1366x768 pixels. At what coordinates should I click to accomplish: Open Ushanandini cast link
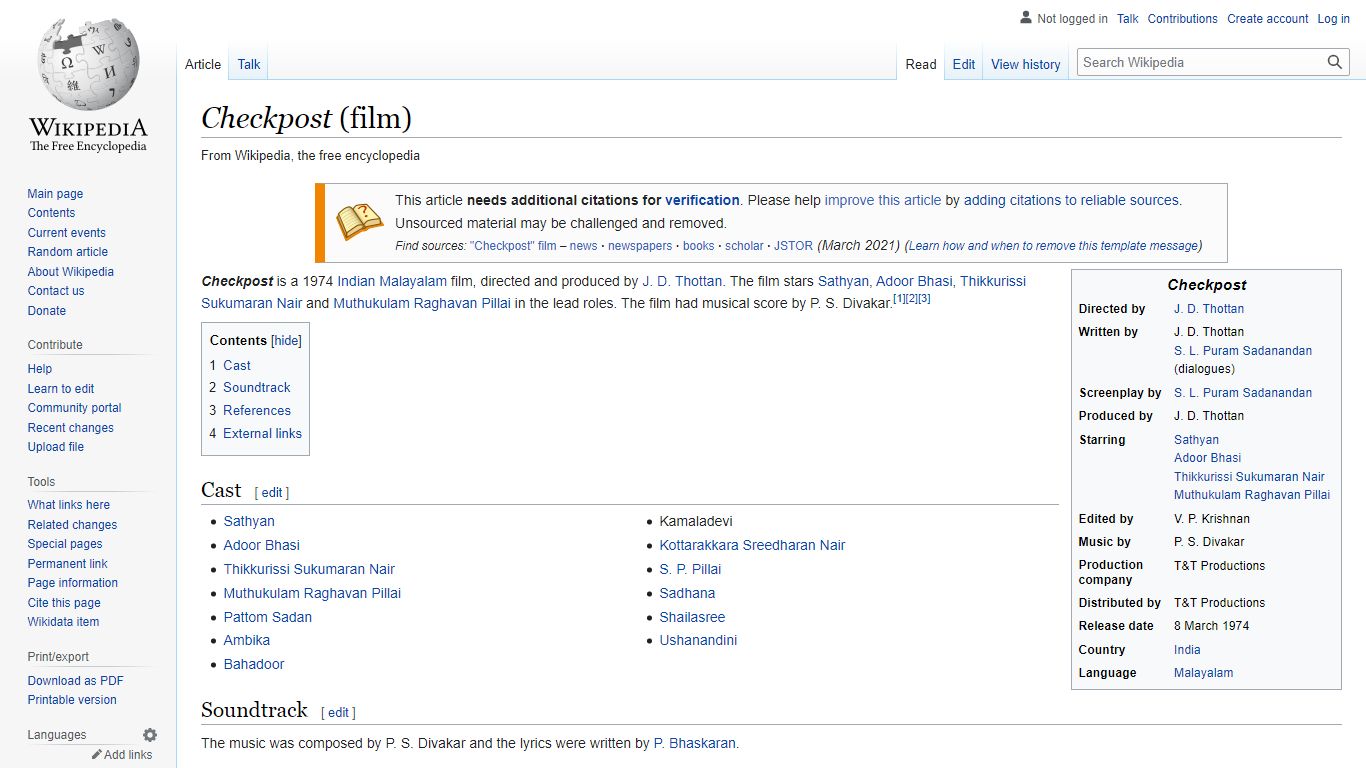coord(698,640)
